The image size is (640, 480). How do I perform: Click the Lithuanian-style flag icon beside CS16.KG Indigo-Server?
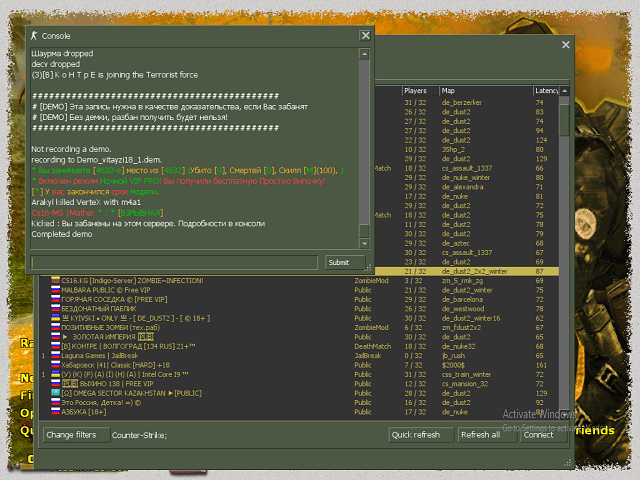(56, 280)
